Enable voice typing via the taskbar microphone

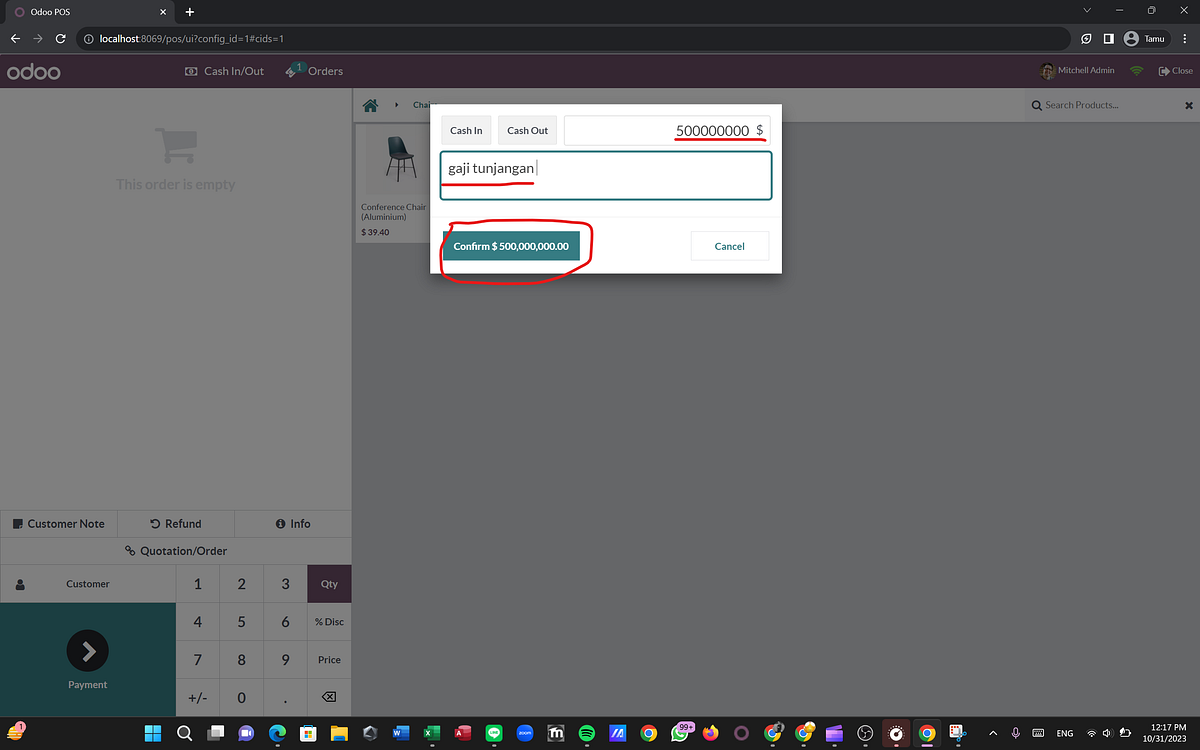coord(1015,733)
